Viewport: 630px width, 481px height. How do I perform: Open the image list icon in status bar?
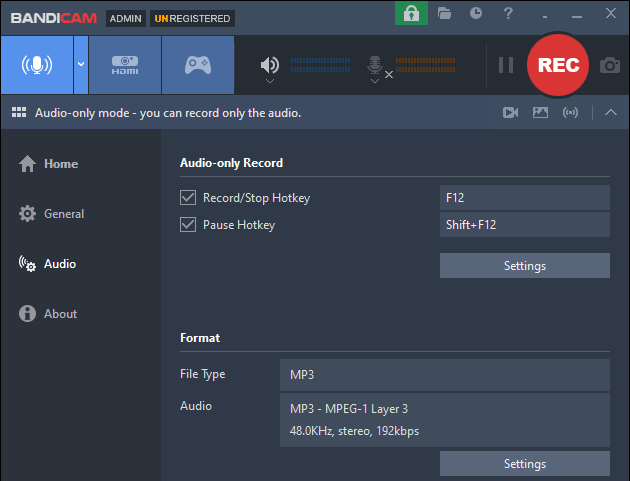click(540, 113)
